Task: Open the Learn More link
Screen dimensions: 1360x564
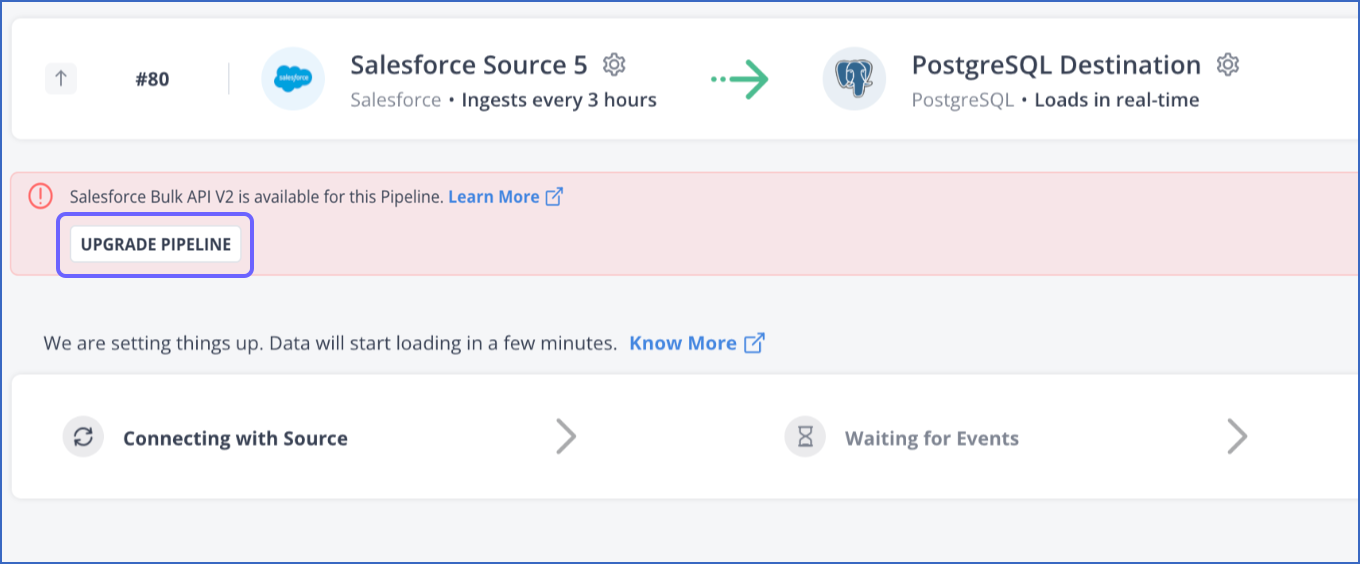Action: (494, 197)
